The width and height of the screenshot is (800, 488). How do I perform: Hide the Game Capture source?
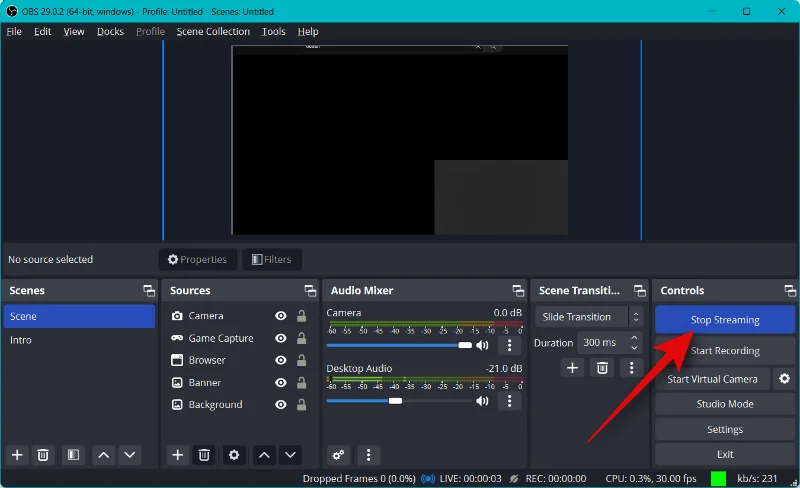(281, 338)
